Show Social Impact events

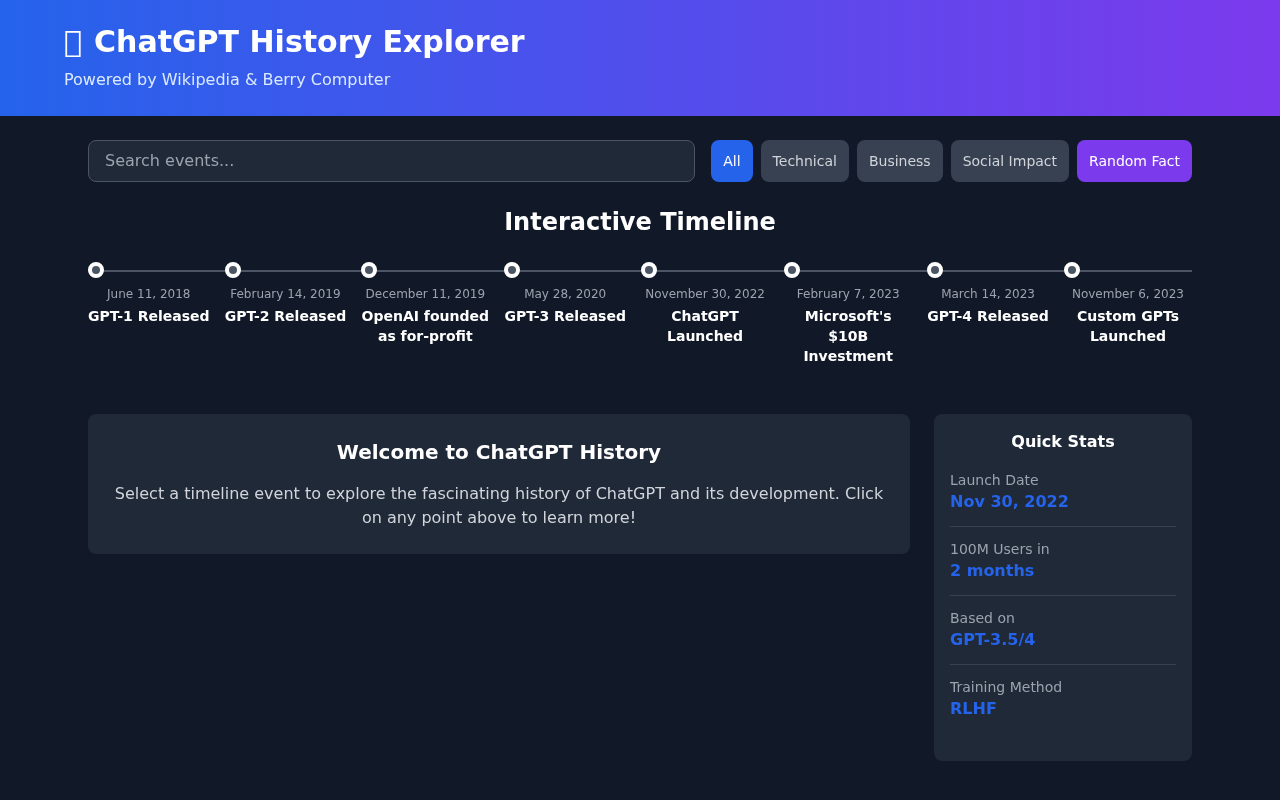tap(1010, 160)
